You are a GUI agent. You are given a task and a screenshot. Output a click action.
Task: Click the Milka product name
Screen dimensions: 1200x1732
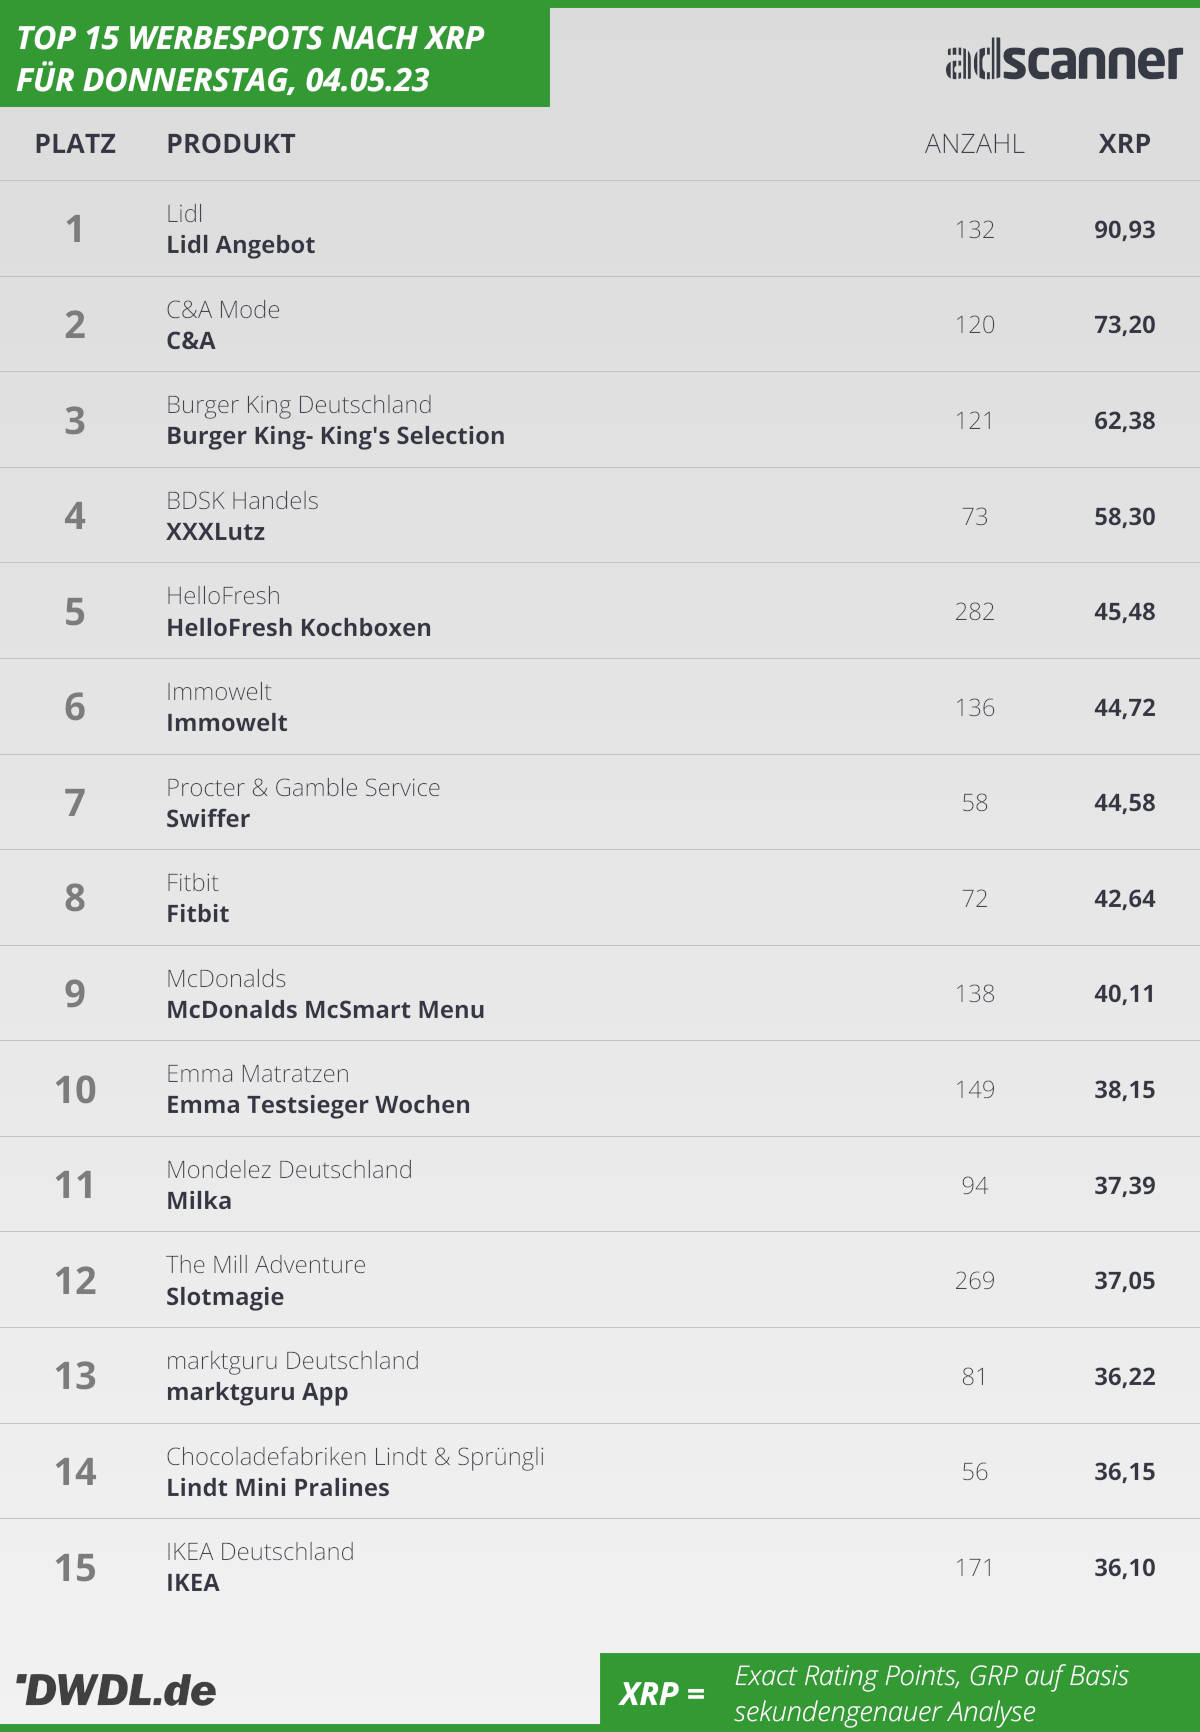[x=199, y=1200]
